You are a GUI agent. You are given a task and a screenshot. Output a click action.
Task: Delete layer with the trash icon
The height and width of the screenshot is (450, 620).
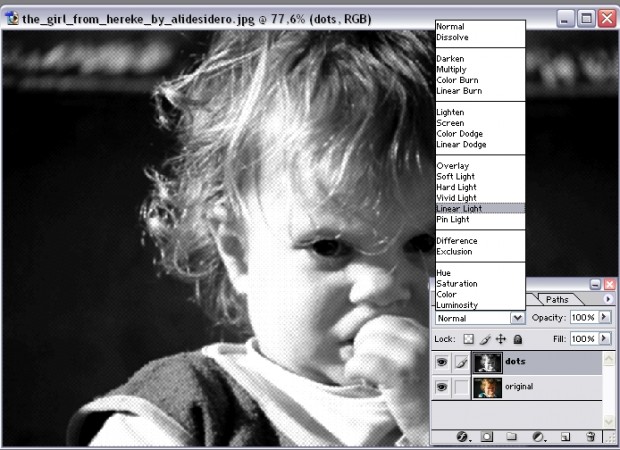point(590,437)
